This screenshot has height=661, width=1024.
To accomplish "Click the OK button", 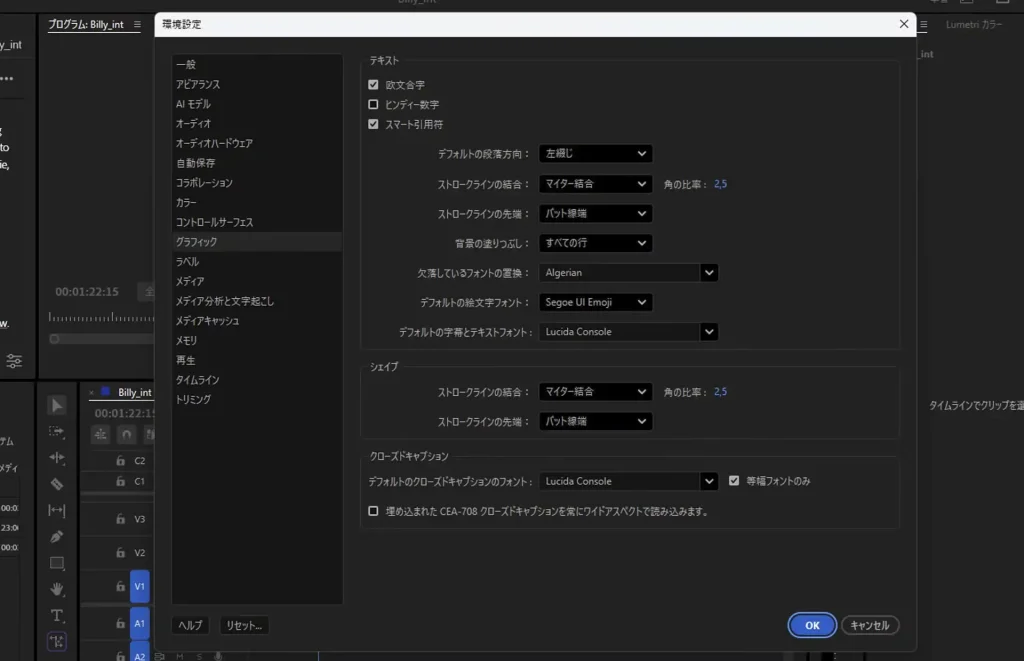I will coord(812,625).
